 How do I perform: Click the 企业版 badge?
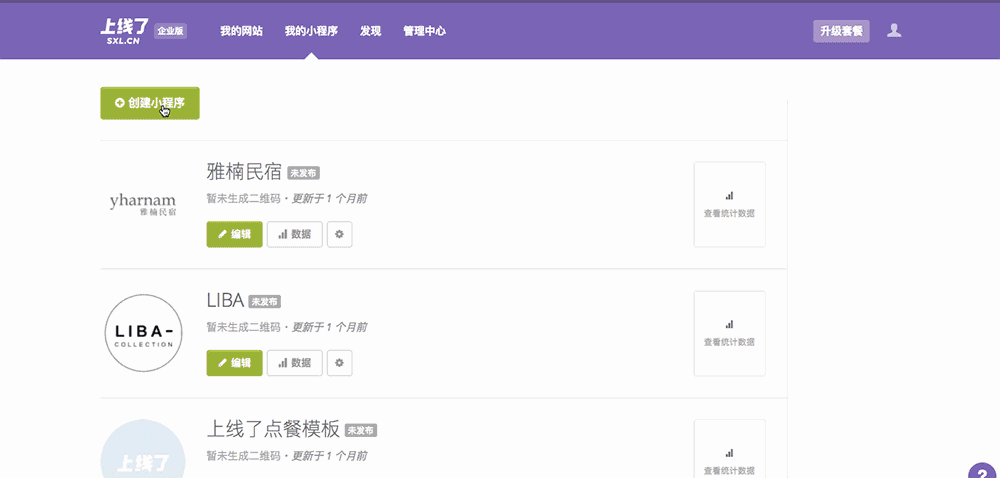170,31
